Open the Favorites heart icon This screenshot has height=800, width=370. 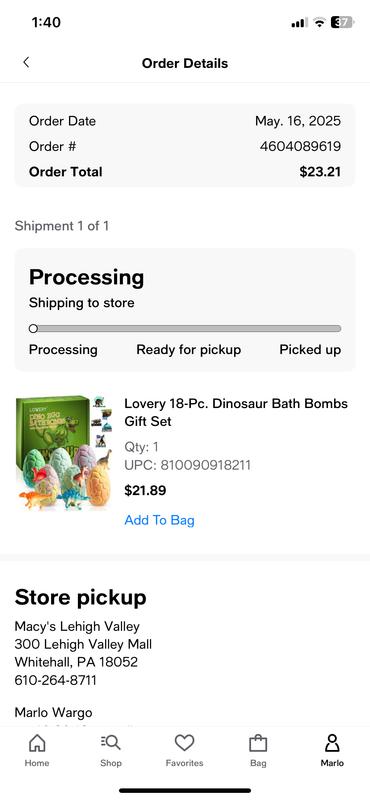tap(184, 743)
